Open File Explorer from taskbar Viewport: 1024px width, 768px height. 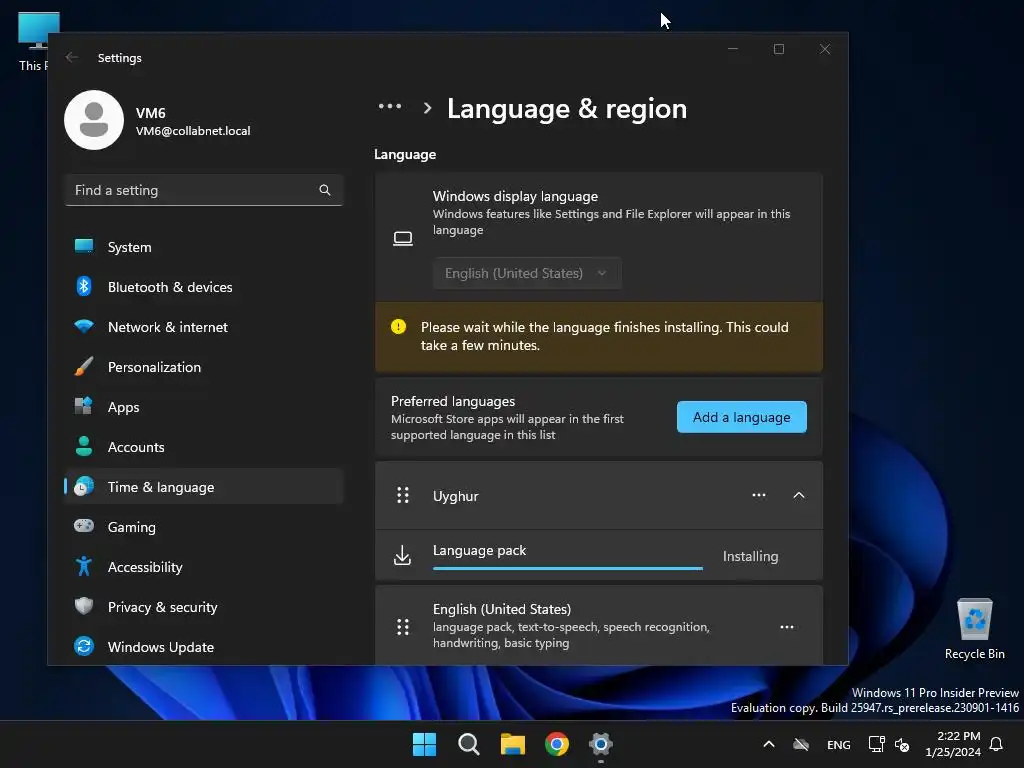click(x=513, y=744)
